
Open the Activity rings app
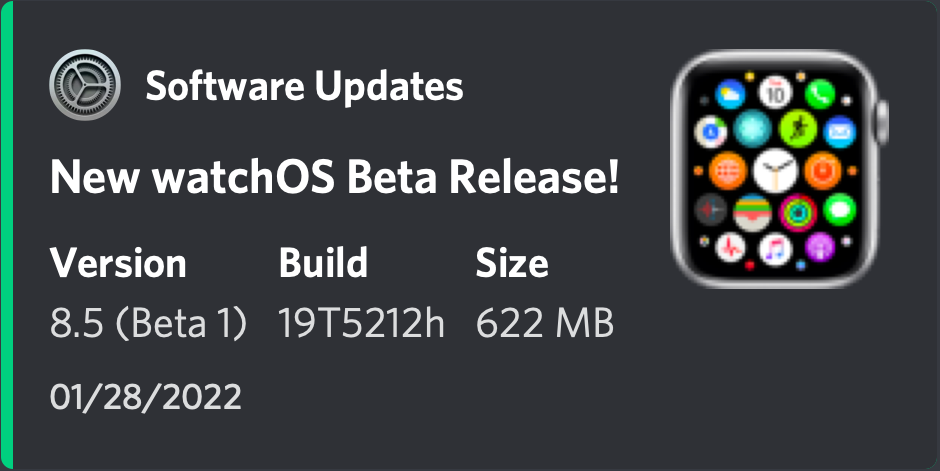point(797,210)
